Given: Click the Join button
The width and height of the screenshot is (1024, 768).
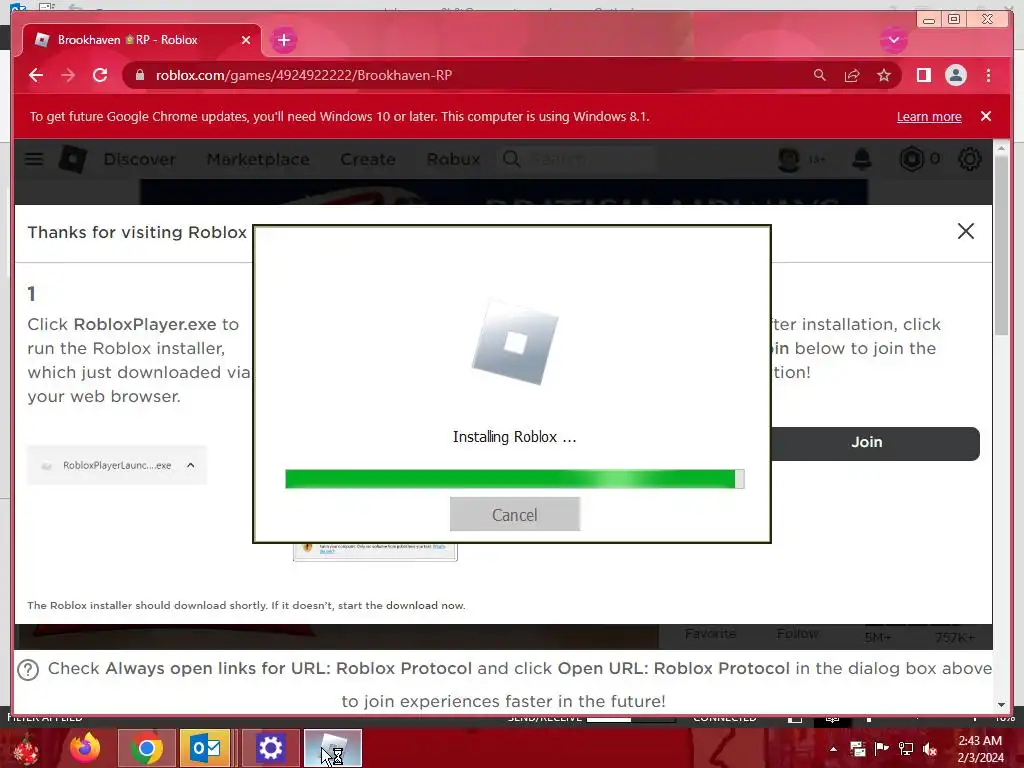Looking at the screenshot, I should pyautogui.click(x=875, y=443).
